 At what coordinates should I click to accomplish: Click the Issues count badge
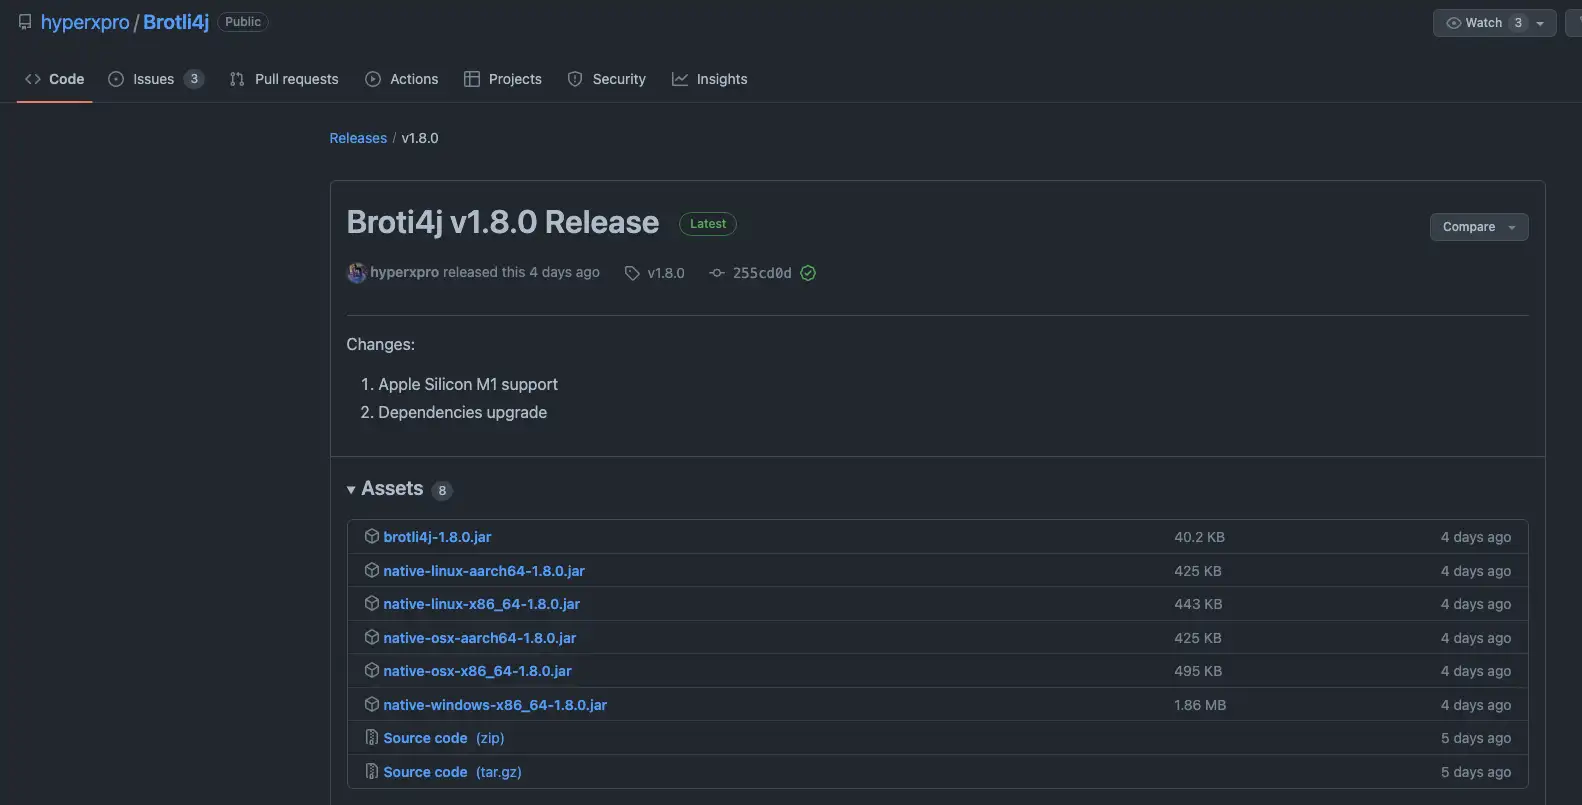[x=194, y=79]
